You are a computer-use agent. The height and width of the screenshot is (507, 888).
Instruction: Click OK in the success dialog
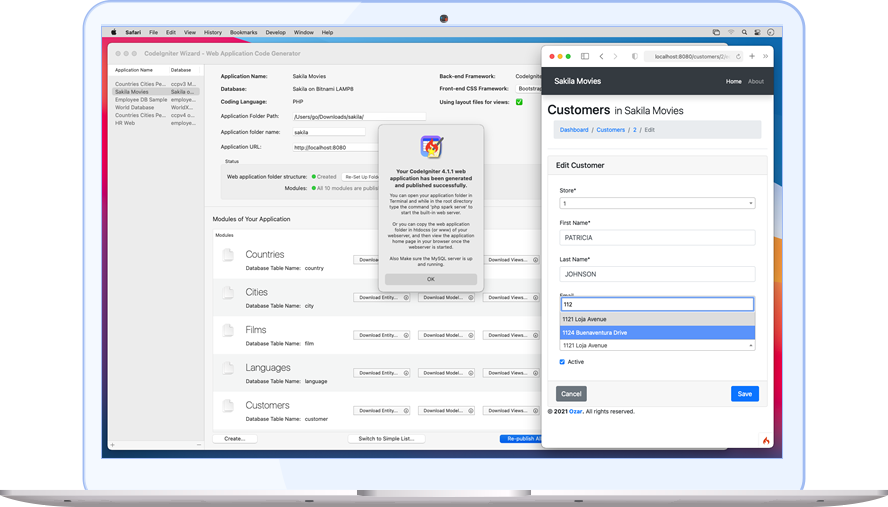431,279
